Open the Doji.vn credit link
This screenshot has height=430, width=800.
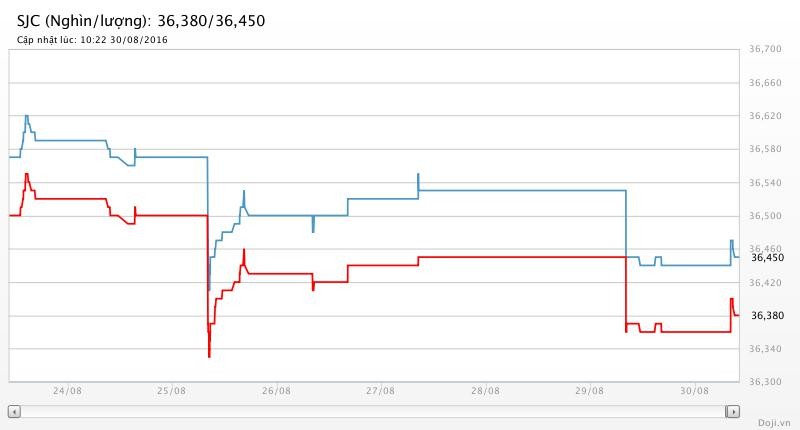(773, 423)
